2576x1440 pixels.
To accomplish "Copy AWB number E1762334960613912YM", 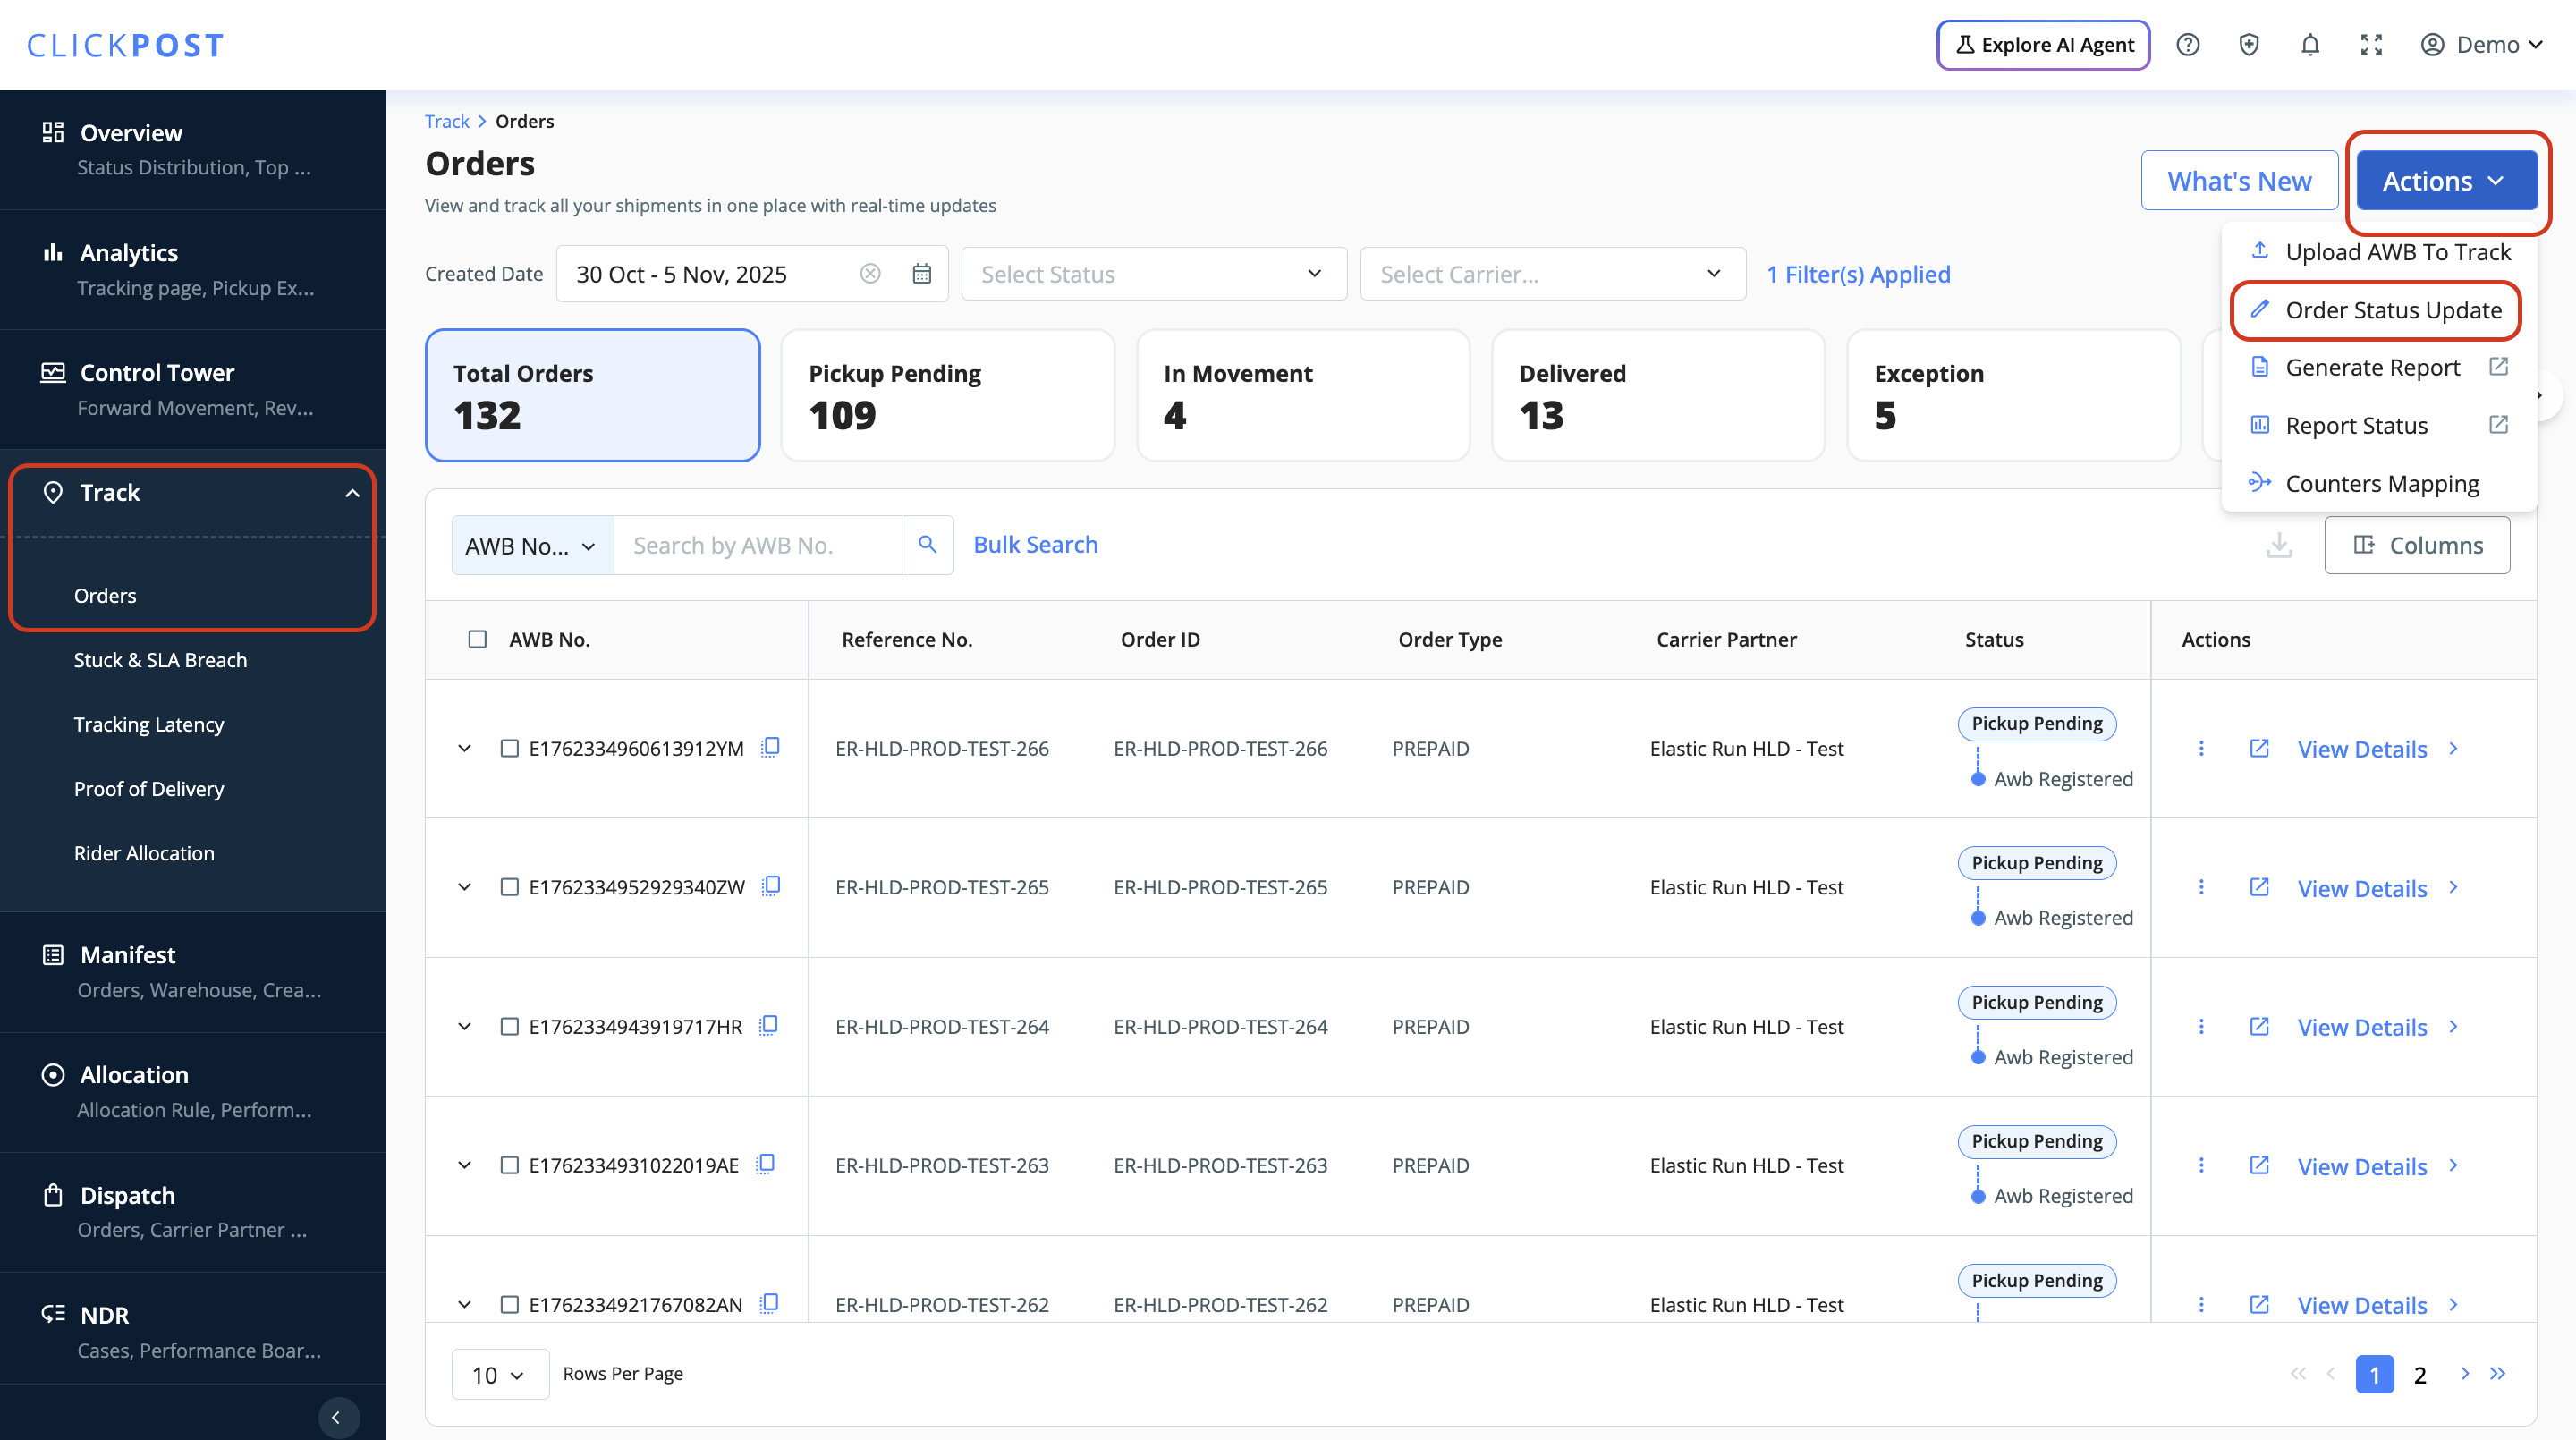I will click(x=770, y=748).
